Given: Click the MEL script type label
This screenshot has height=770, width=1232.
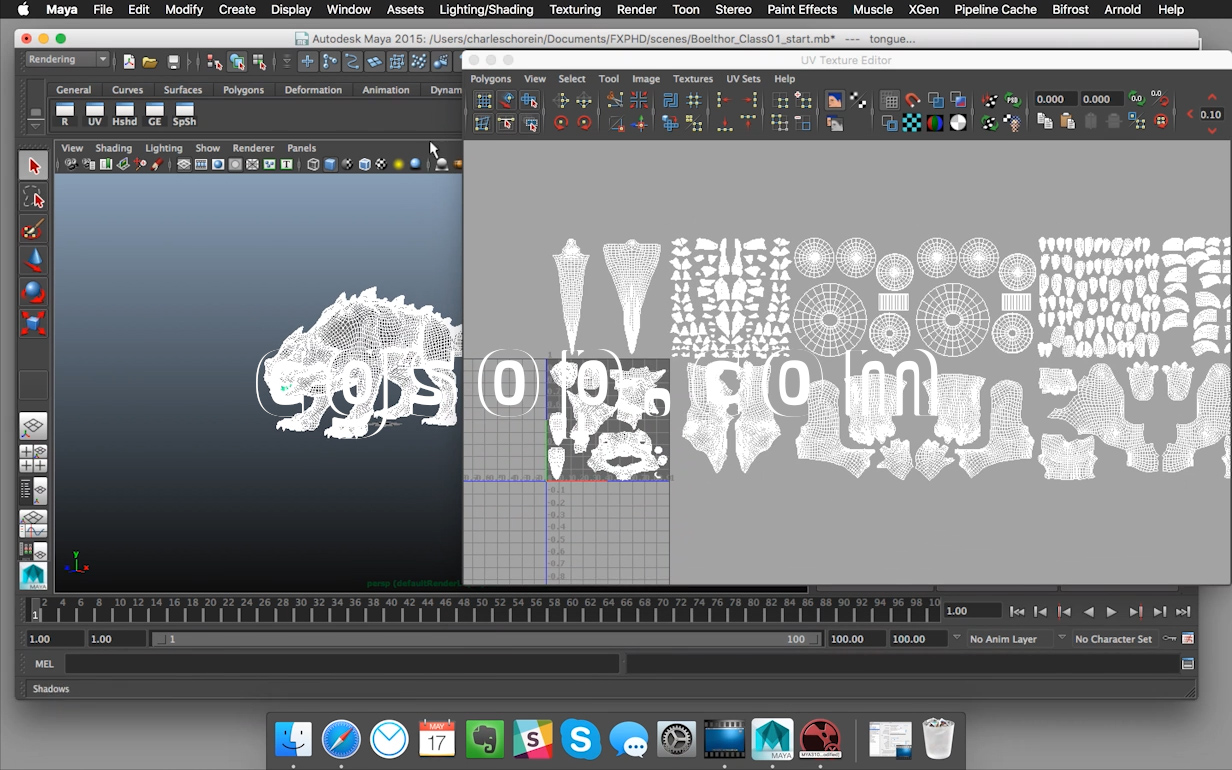Looking at the screenshot, I should (44, 664).
